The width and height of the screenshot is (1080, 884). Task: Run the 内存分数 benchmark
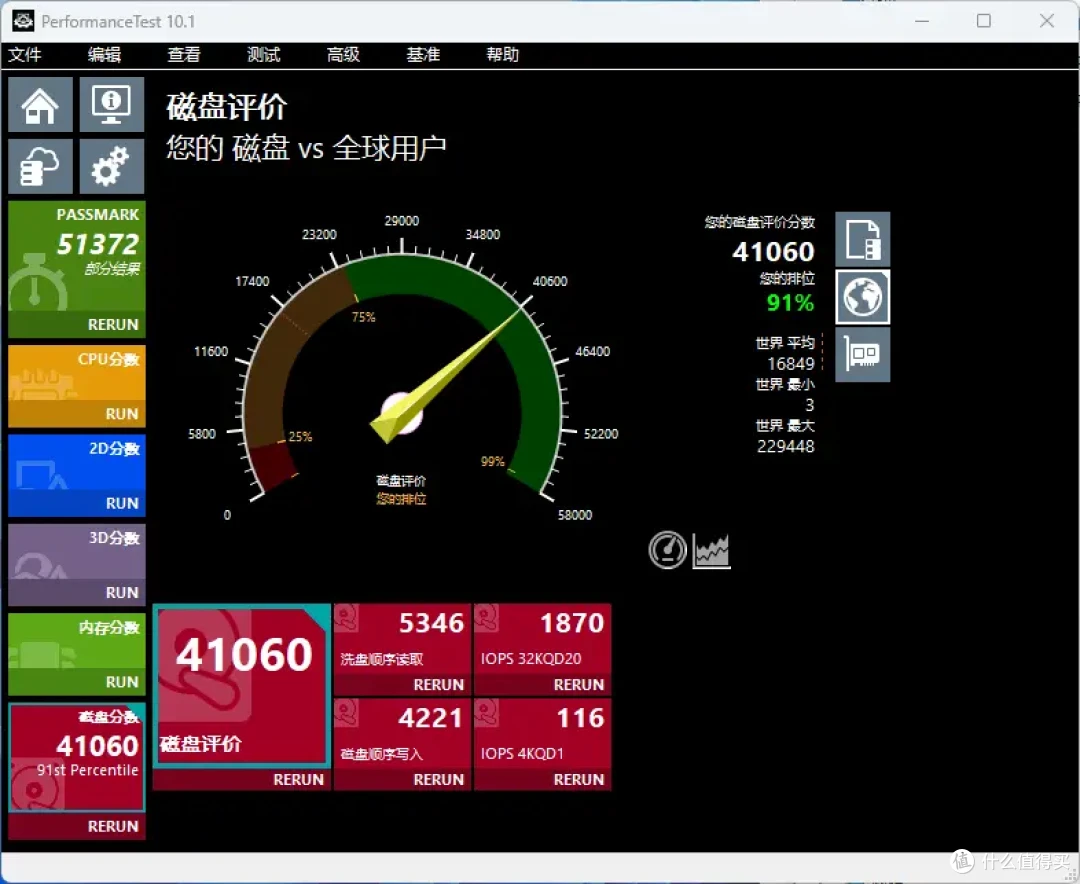(x=122, y=681)
